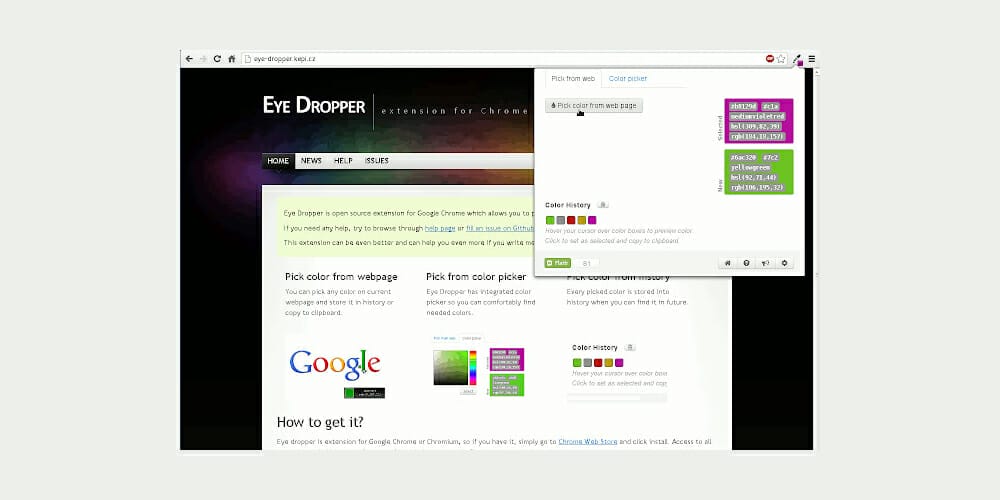This screenshot has width=1000, height=500.
Task: Click the Color History screenshot thumbnail on page
Action: (x=617, y=372)
